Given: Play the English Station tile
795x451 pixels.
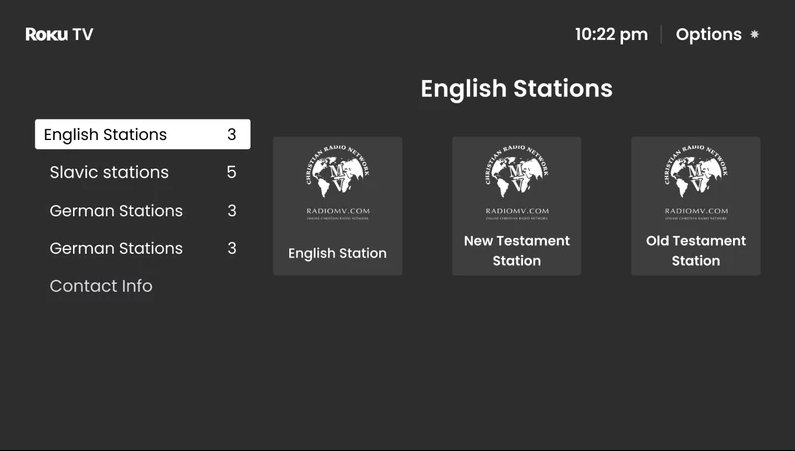Looking at the screenshot, I should tap(338, 206).
